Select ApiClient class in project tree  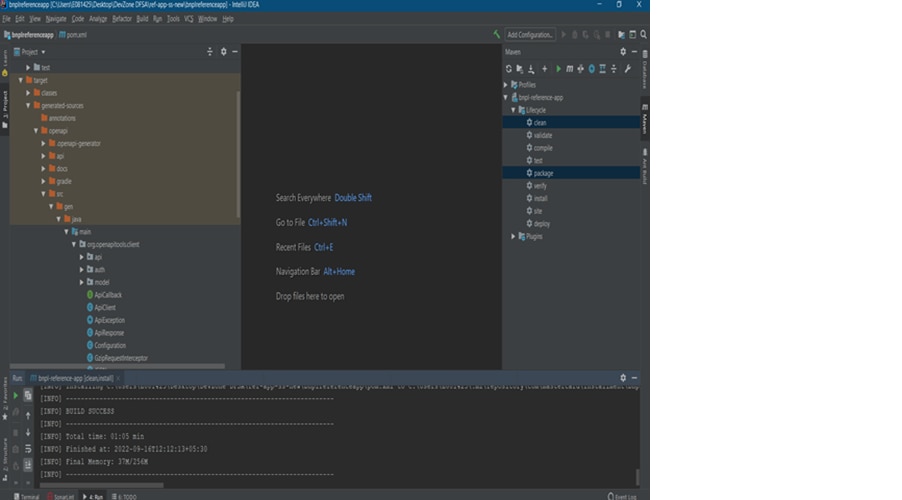pos(107,308)
